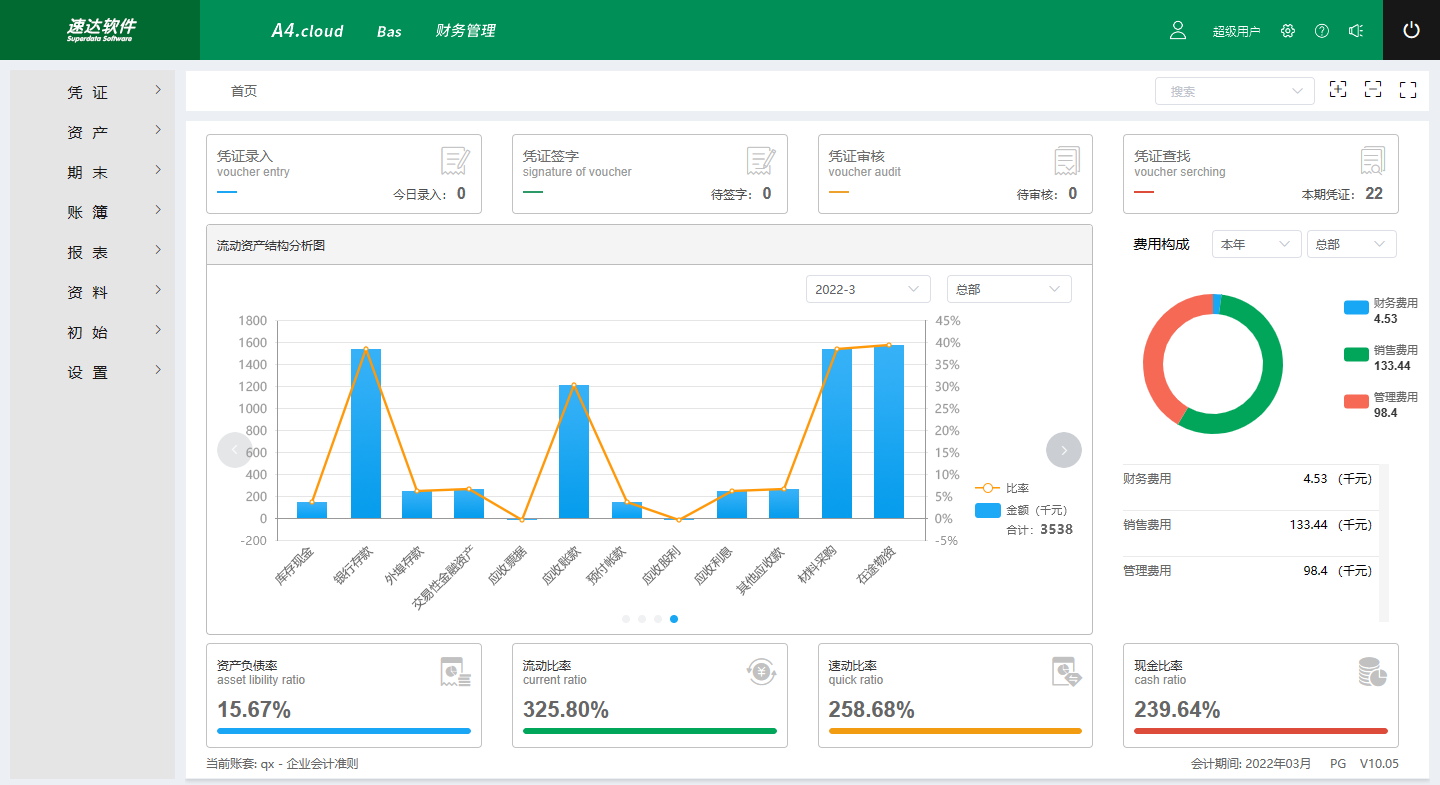Open the 2022-3 period dropdown
Viewport: 1440px width, 785px height.
tap(867, 289)
